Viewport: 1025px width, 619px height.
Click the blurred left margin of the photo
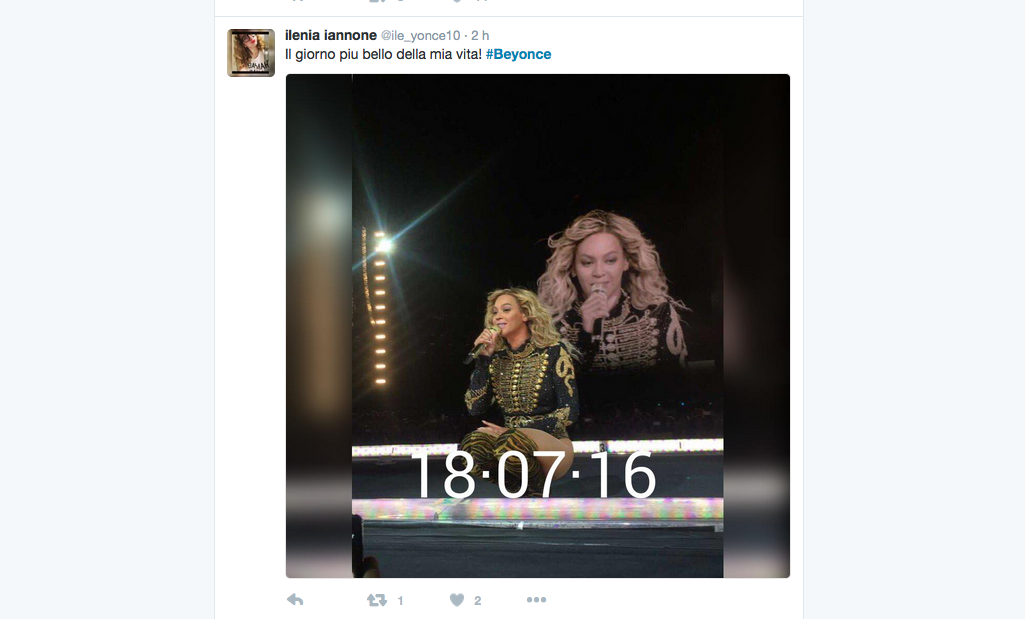pos(319,326)
